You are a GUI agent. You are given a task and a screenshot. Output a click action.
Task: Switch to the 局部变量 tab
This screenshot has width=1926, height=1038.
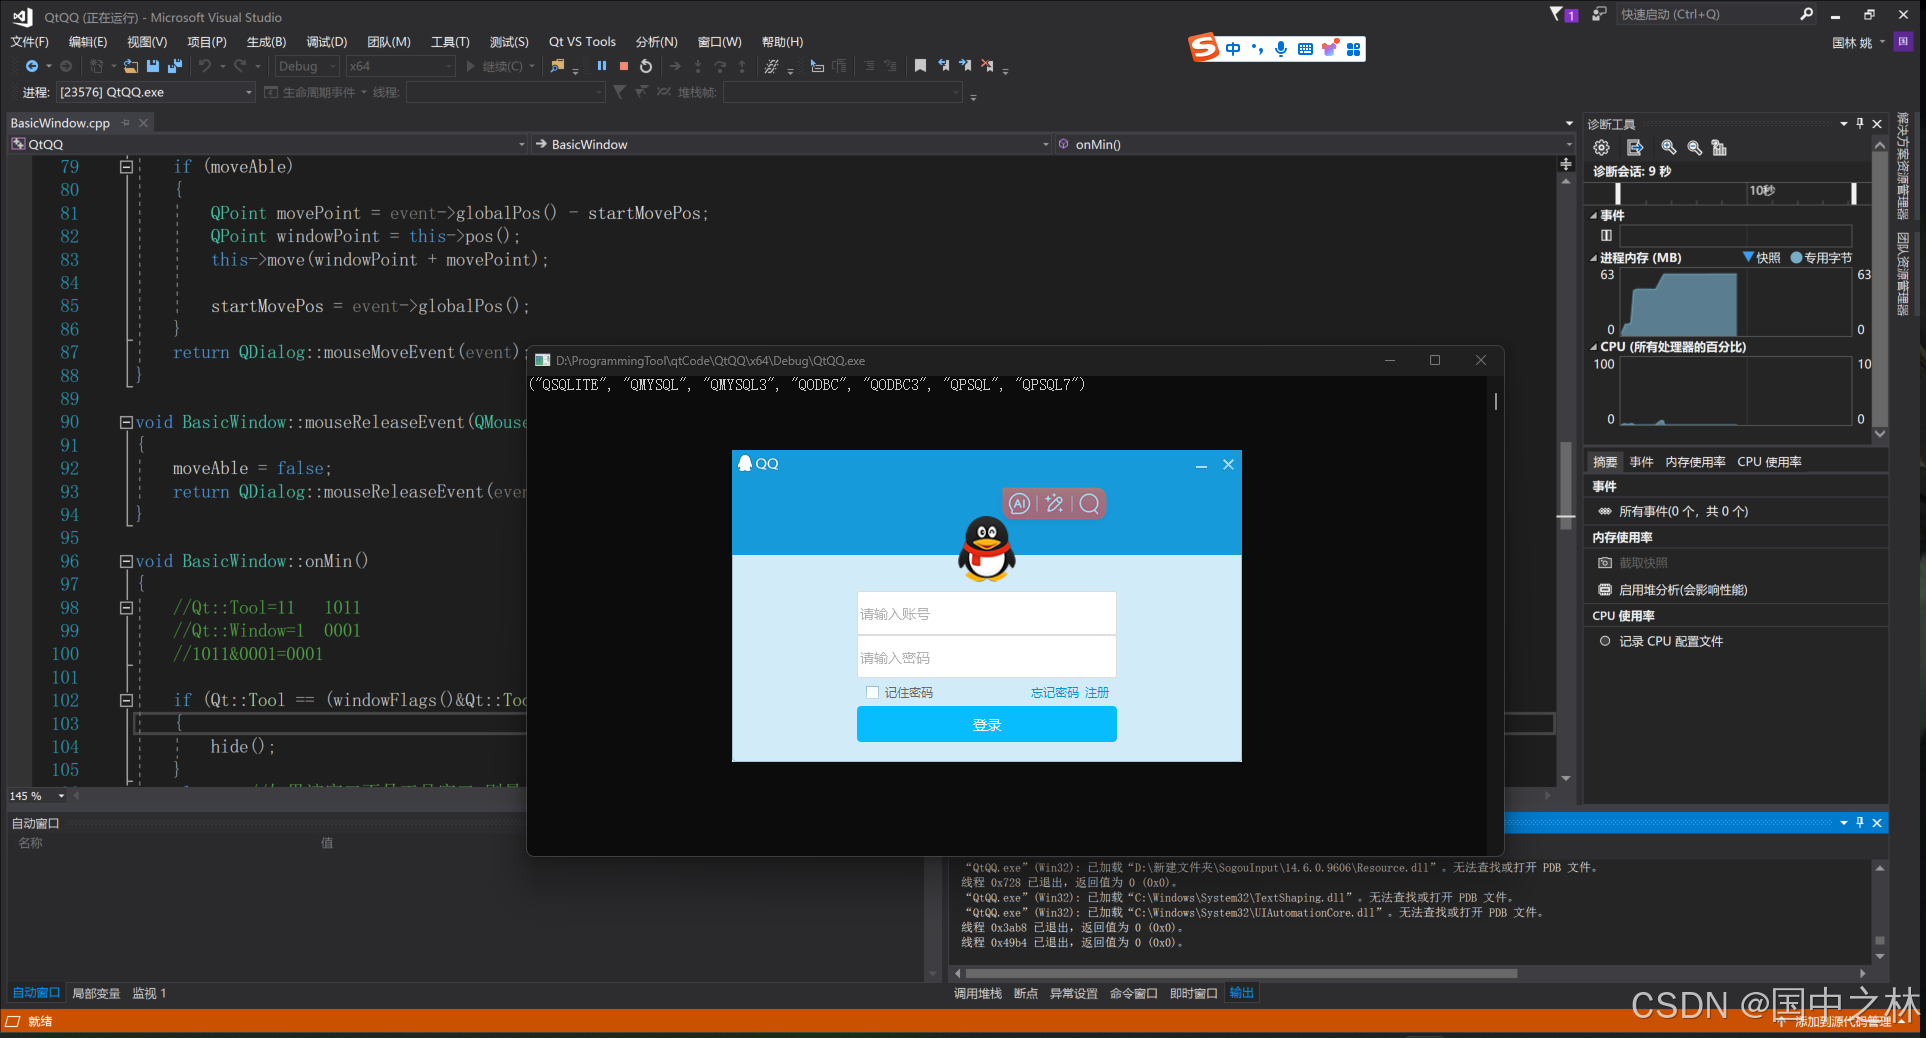click(96, 993)
